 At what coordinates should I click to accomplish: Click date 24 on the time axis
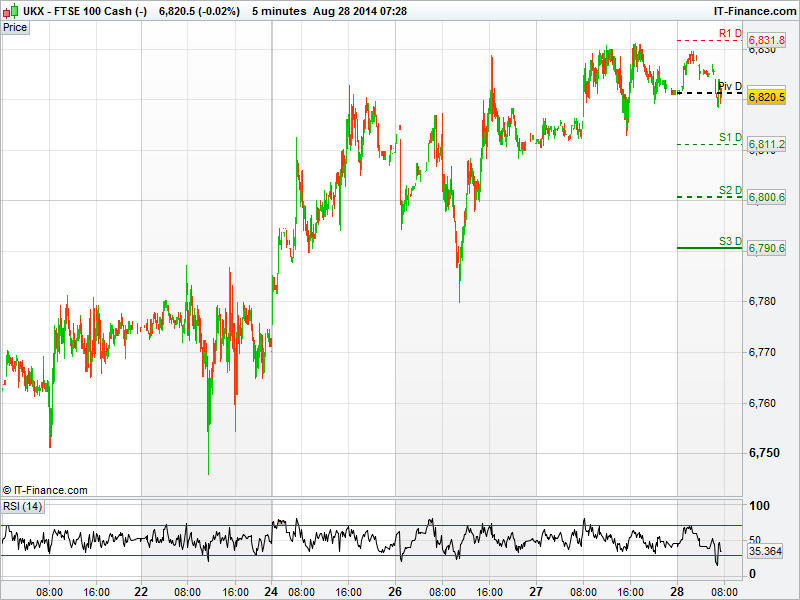point(272,591)
